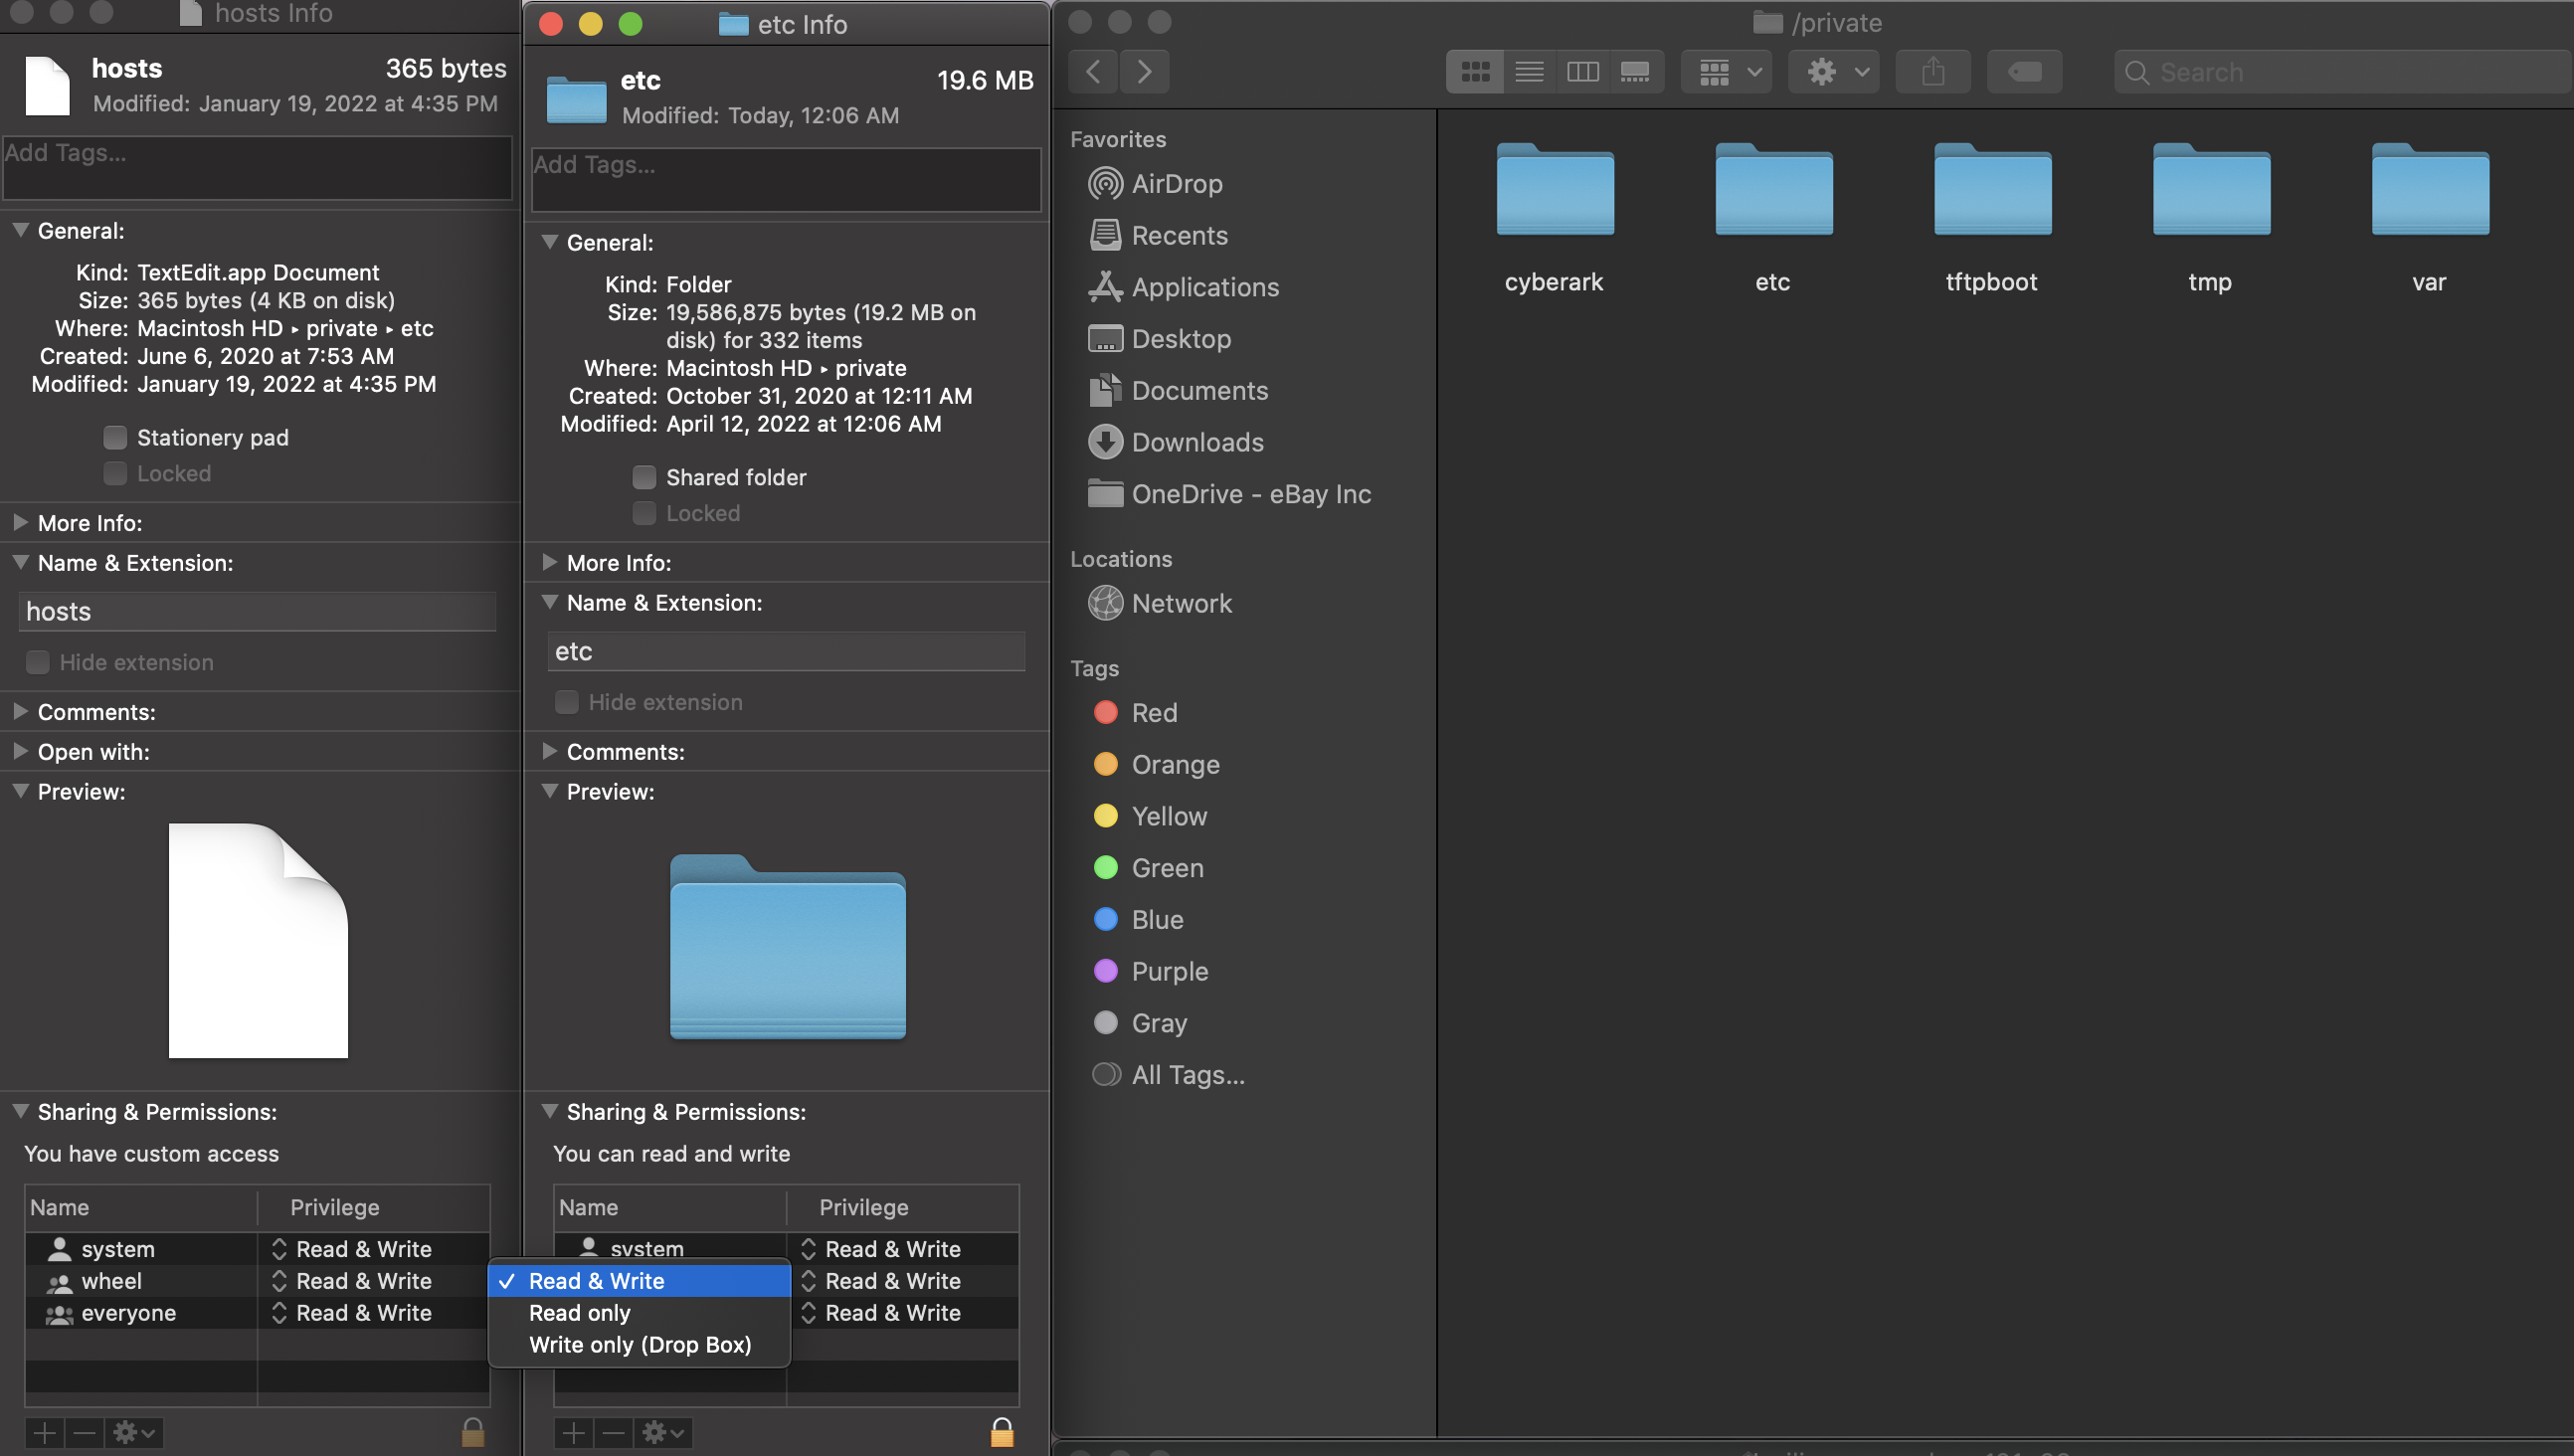Click Add Tags field in etc Info
The image size is (2574, 1456).
click(x=786, y=180)
